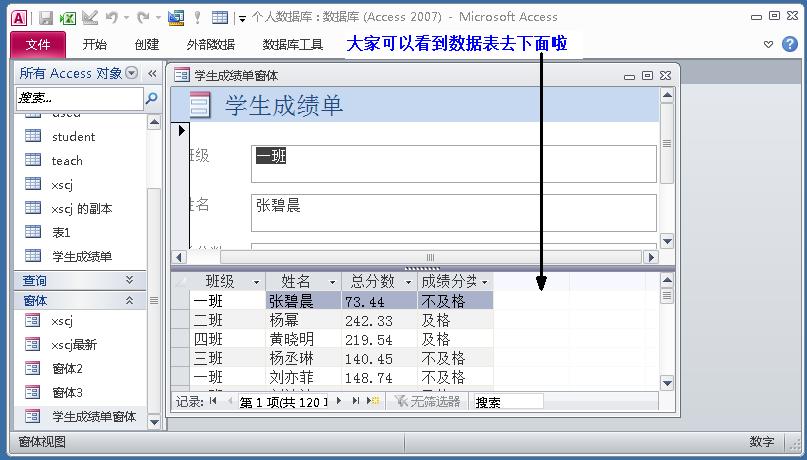This screenshot has height=460, width=807.
Task: Select the 窗体2 form
Action: [x=67, y=368]
